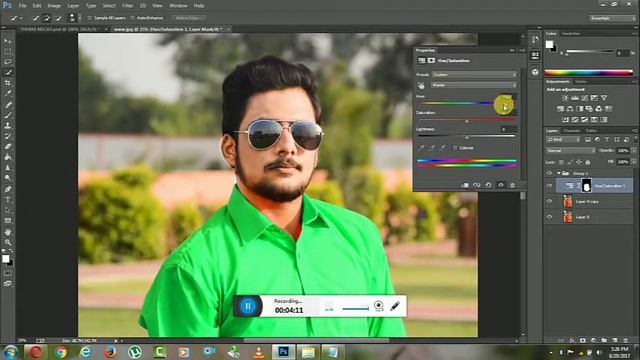Open the Fill dropdown arrow
Image resolution: width=640 pixels, height=360 pixels.
(633, 162)
